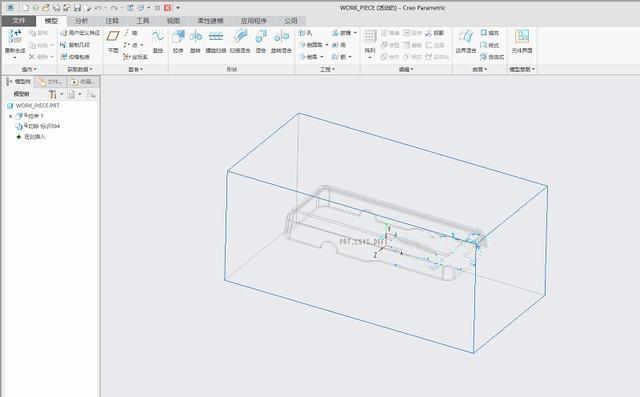Select the Revolve (旋转) tool
The image size is (640, 397).
pos(196,41)
